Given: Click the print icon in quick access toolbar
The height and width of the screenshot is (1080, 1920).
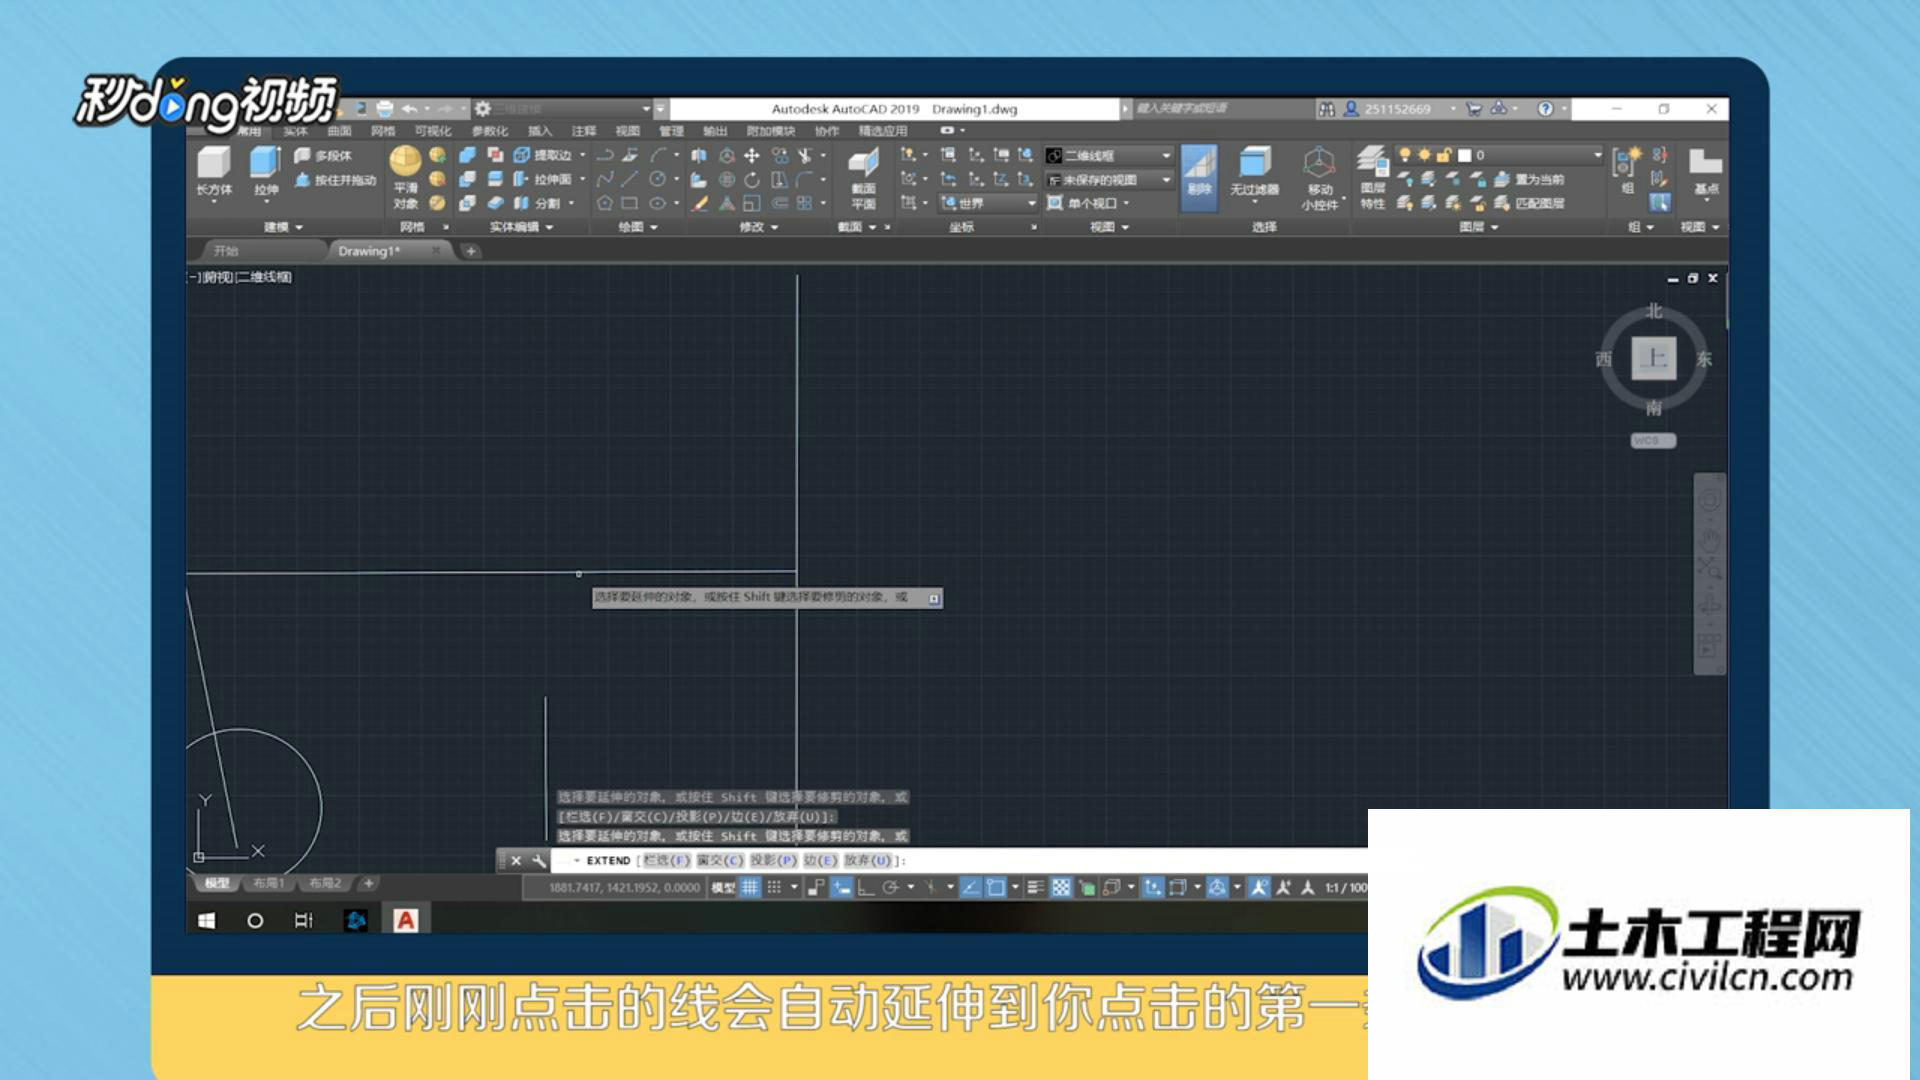Looking at the screenshot, I should [x=384, y=108].
